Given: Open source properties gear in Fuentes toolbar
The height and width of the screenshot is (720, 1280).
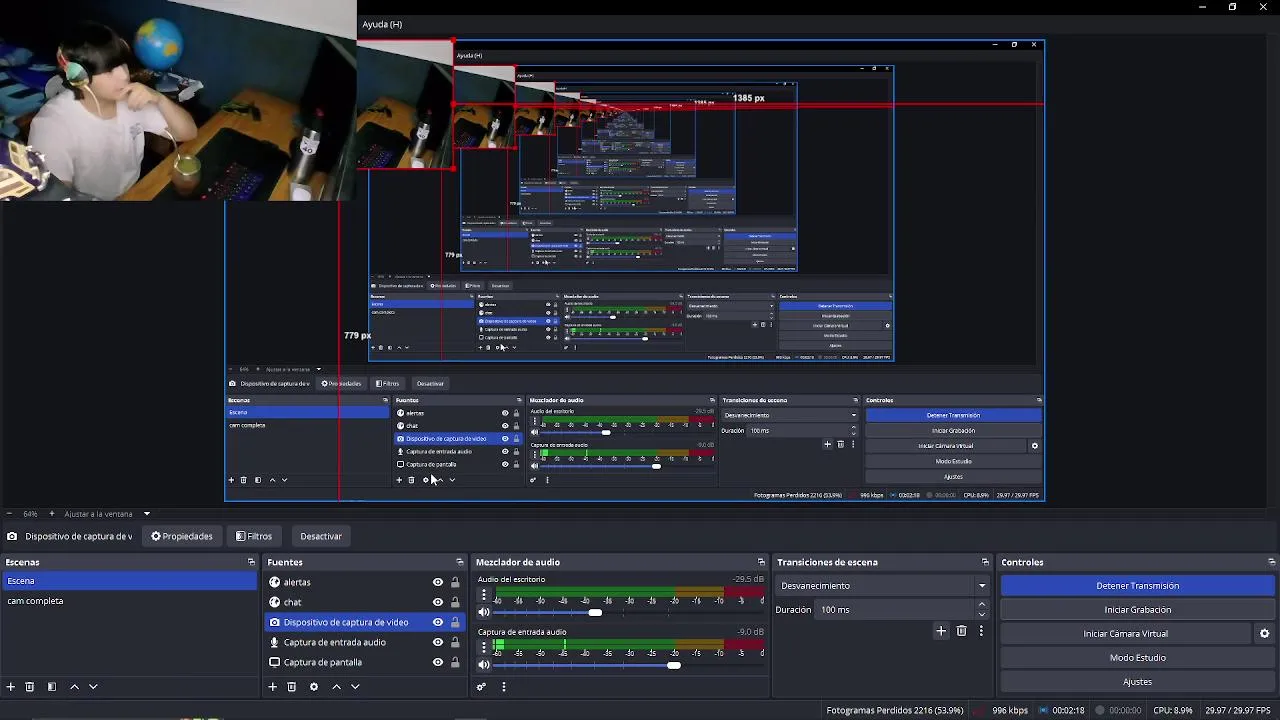Looking at the screenshot, I should coord(314,687).
